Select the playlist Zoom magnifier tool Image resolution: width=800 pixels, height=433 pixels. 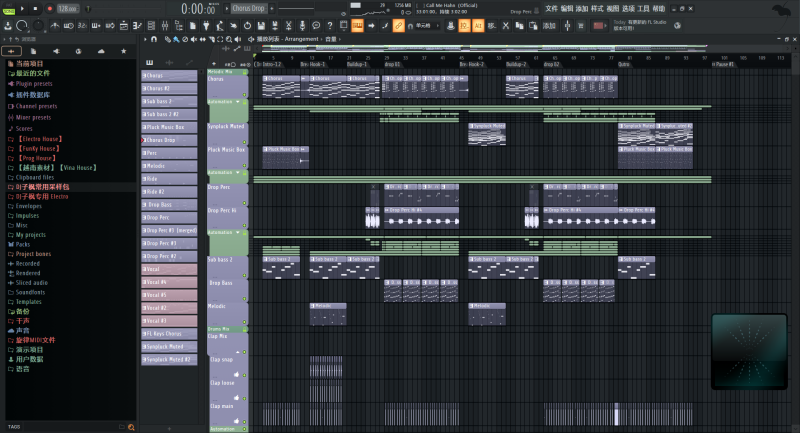pos(229,39)
